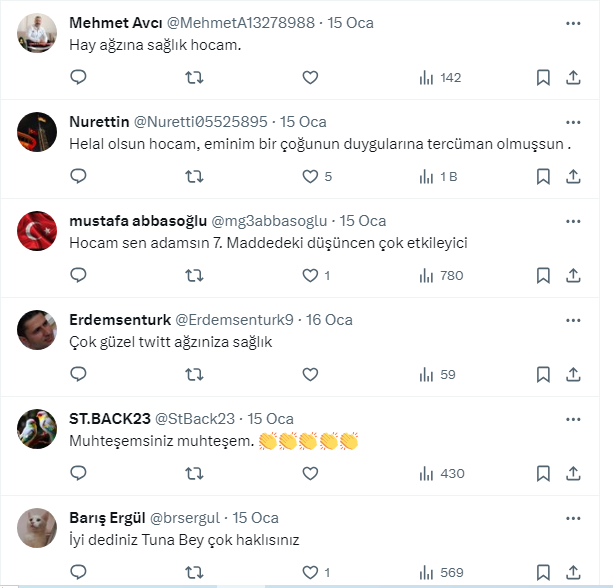Open Mehmet Avcı's profile picture

37,34
